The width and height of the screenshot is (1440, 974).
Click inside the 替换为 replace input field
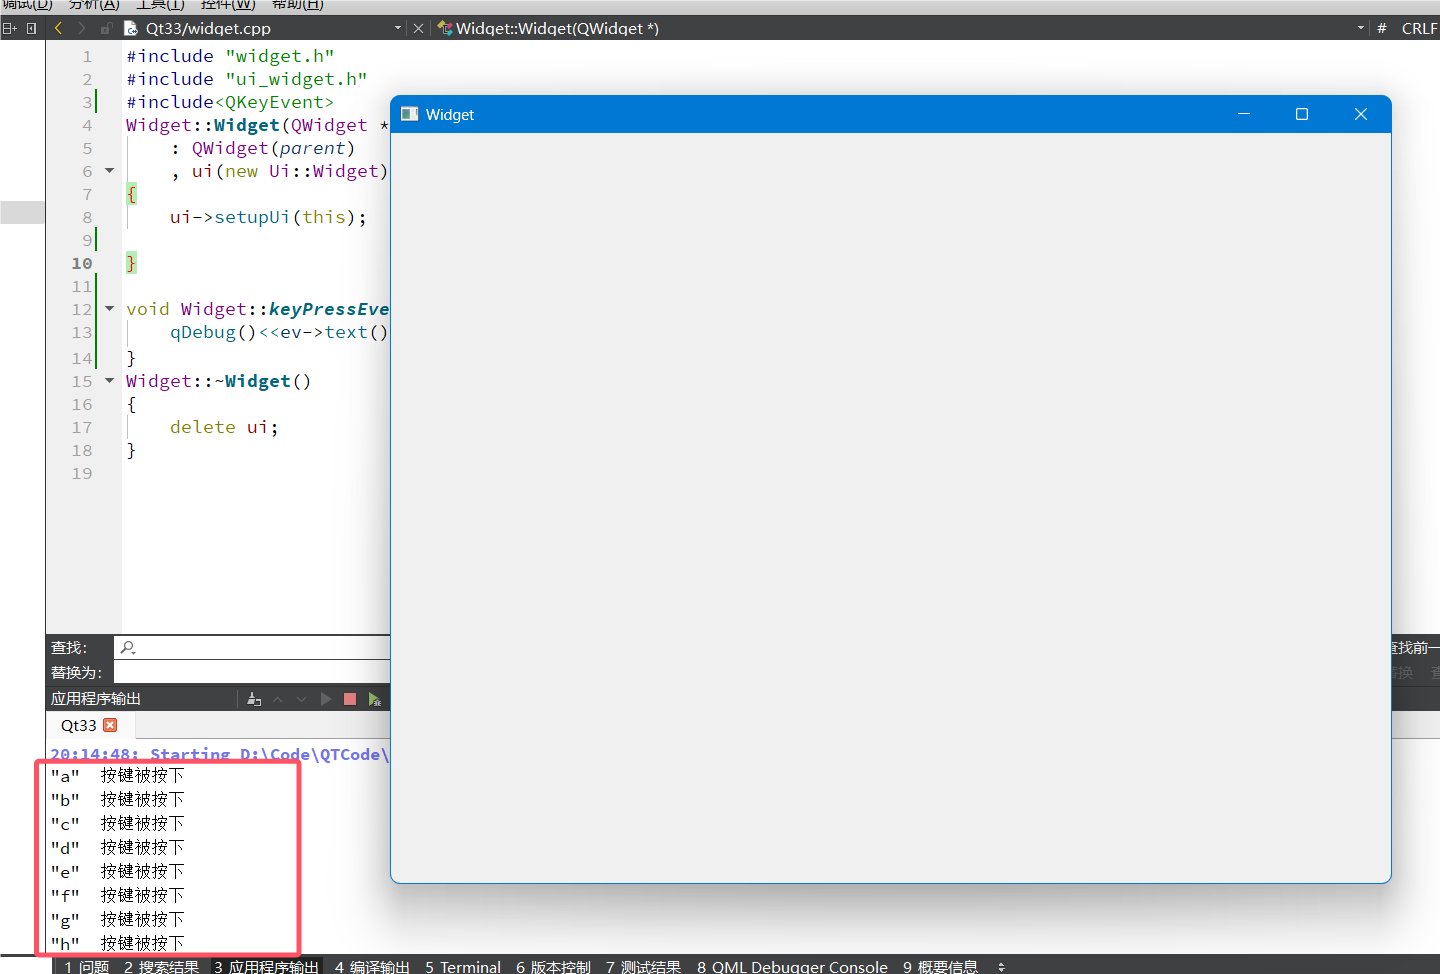click(x=252, y=673)
